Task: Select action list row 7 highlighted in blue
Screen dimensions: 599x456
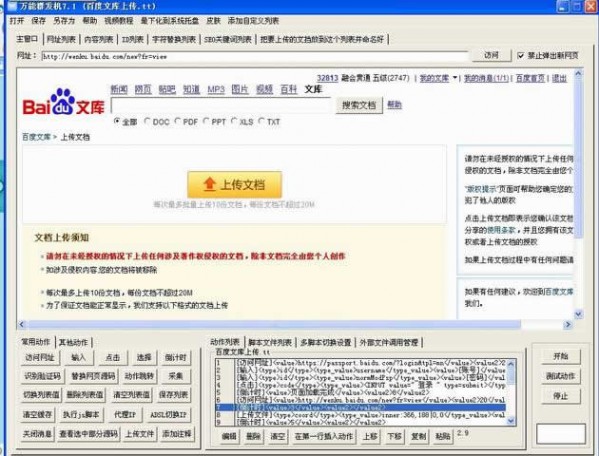Action: pyautogui.click(x=361, y=407)
